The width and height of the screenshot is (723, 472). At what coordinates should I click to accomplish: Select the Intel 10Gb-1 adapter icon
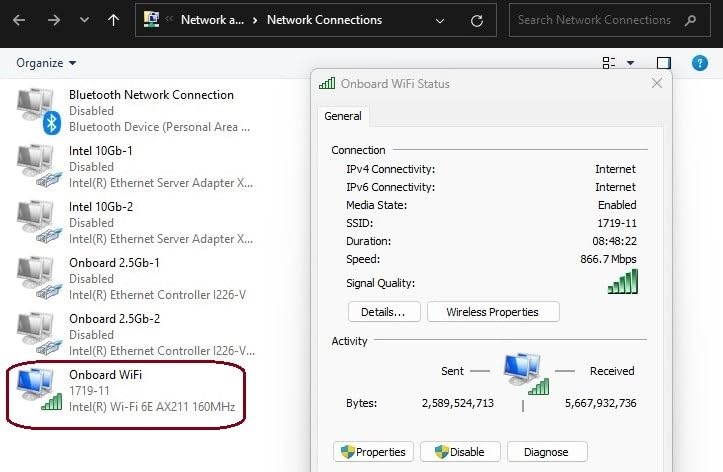pos(39,166)
